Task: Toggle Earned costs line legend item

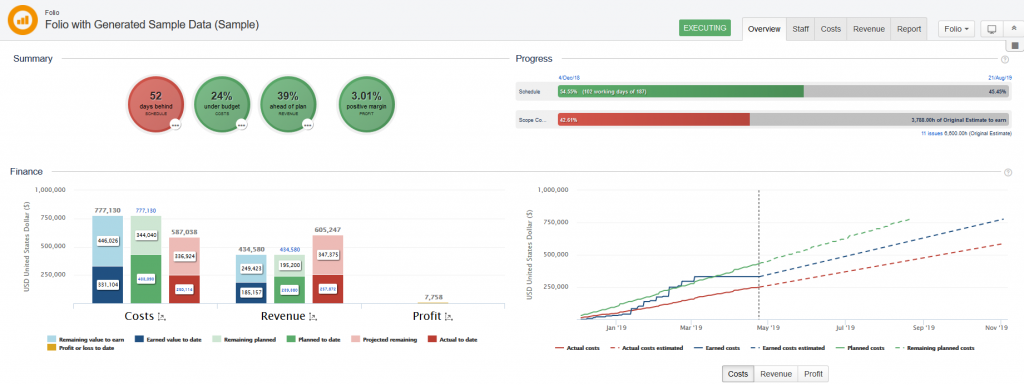Action: 718,348
